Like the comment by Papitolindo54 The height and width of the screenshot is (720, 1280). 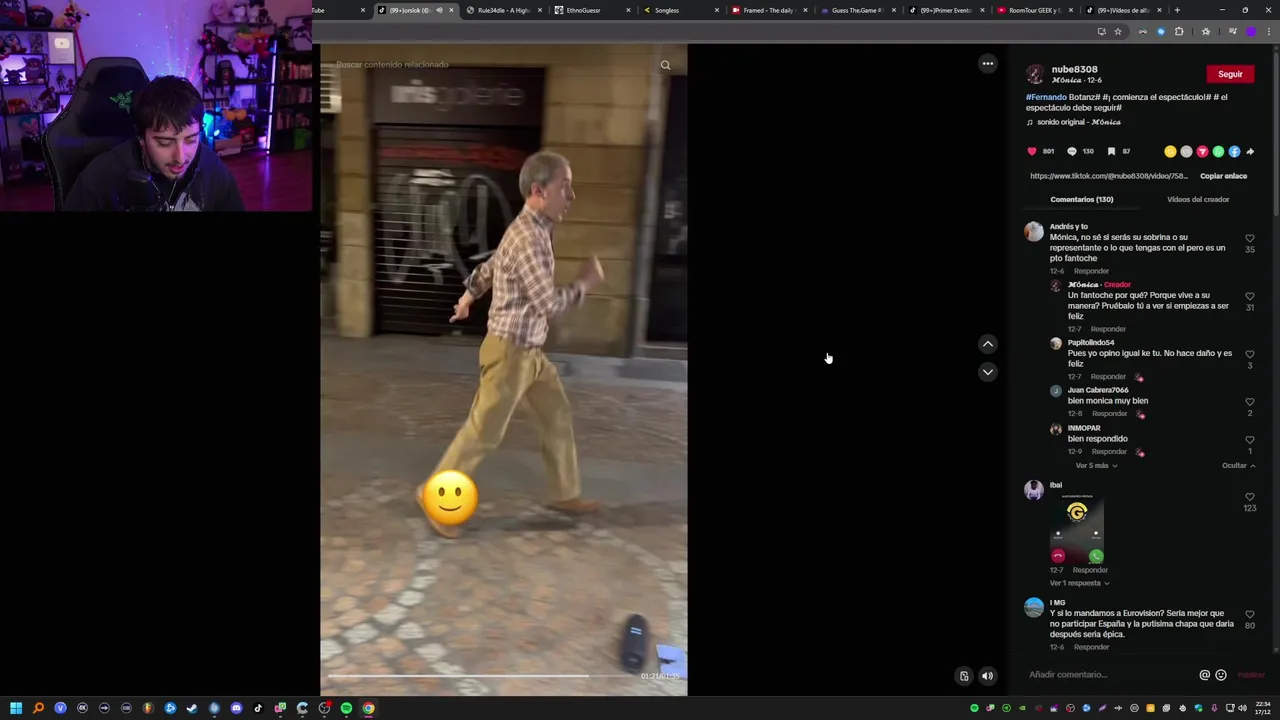tap(1250, 355)
